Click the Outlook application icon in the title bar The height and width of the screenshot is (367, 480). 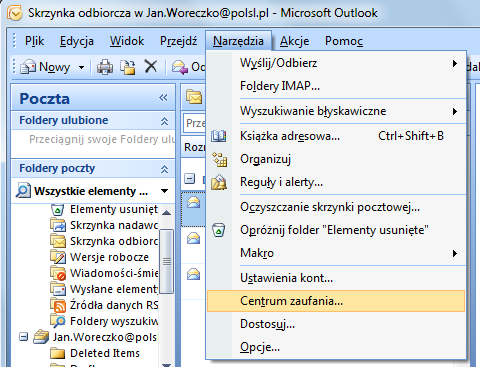[x=15, y=13]
